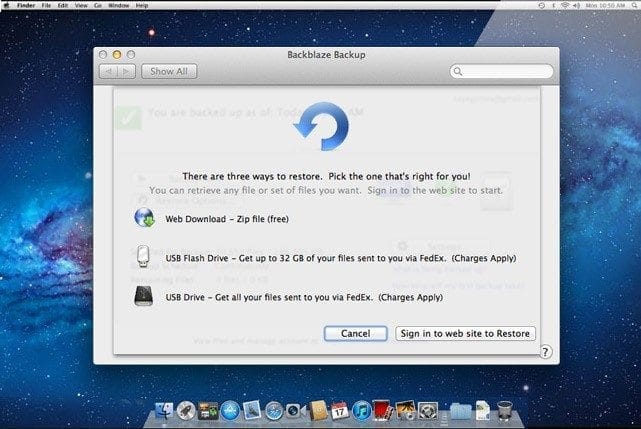This screenshot has width=641, height=429.
Task: Open Mail from the Dock
Action: pyautogui.click(x=252, y=410)
